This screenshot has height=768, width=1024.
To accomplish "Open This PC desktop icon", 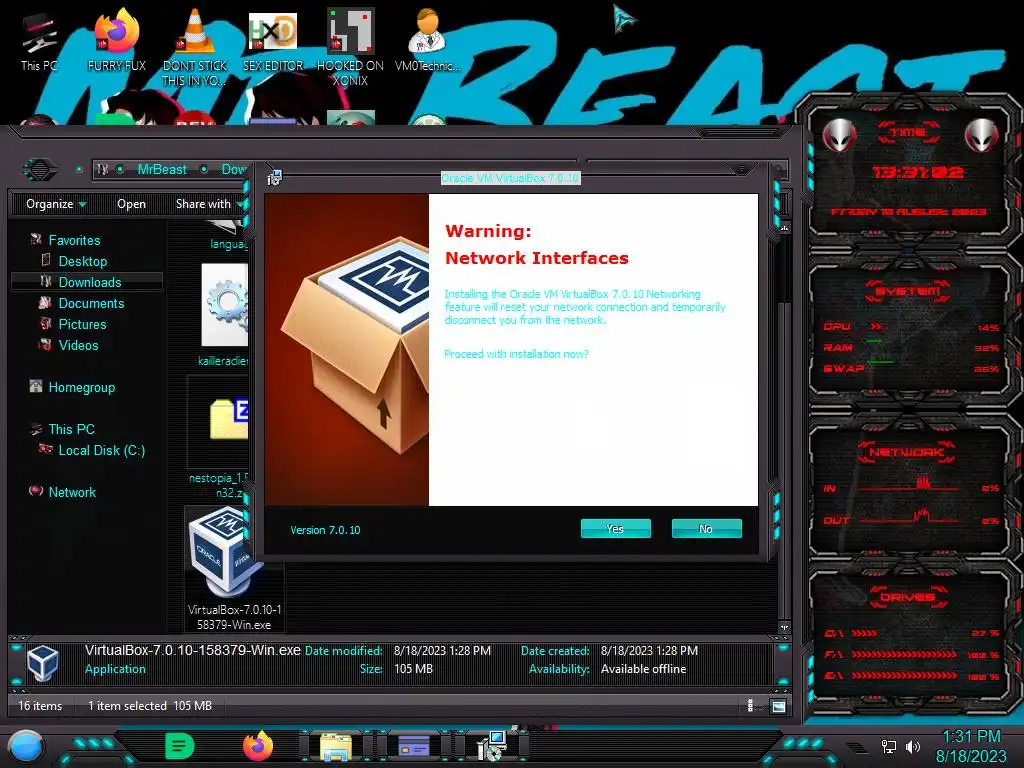I will click(x=39, y=42).
